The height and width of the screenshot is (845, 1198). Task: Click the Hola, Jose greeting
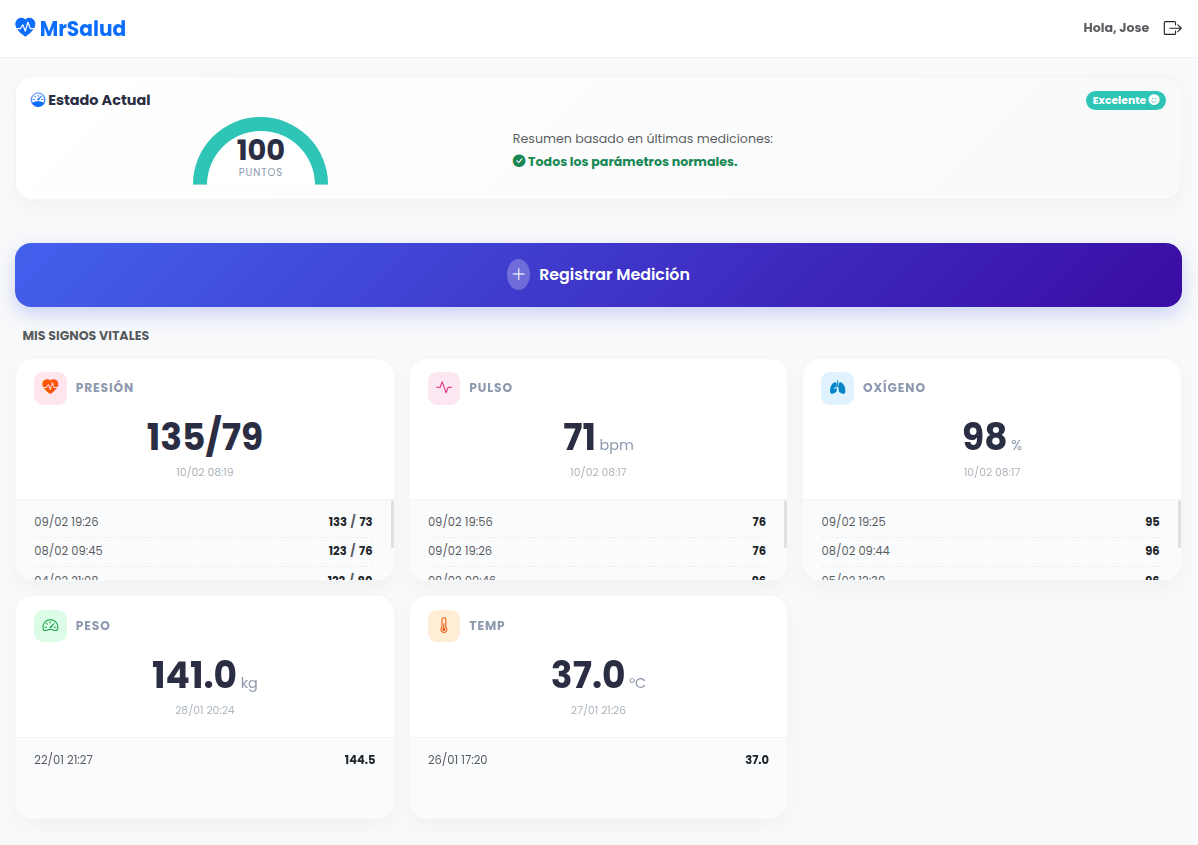(1116, 28)
